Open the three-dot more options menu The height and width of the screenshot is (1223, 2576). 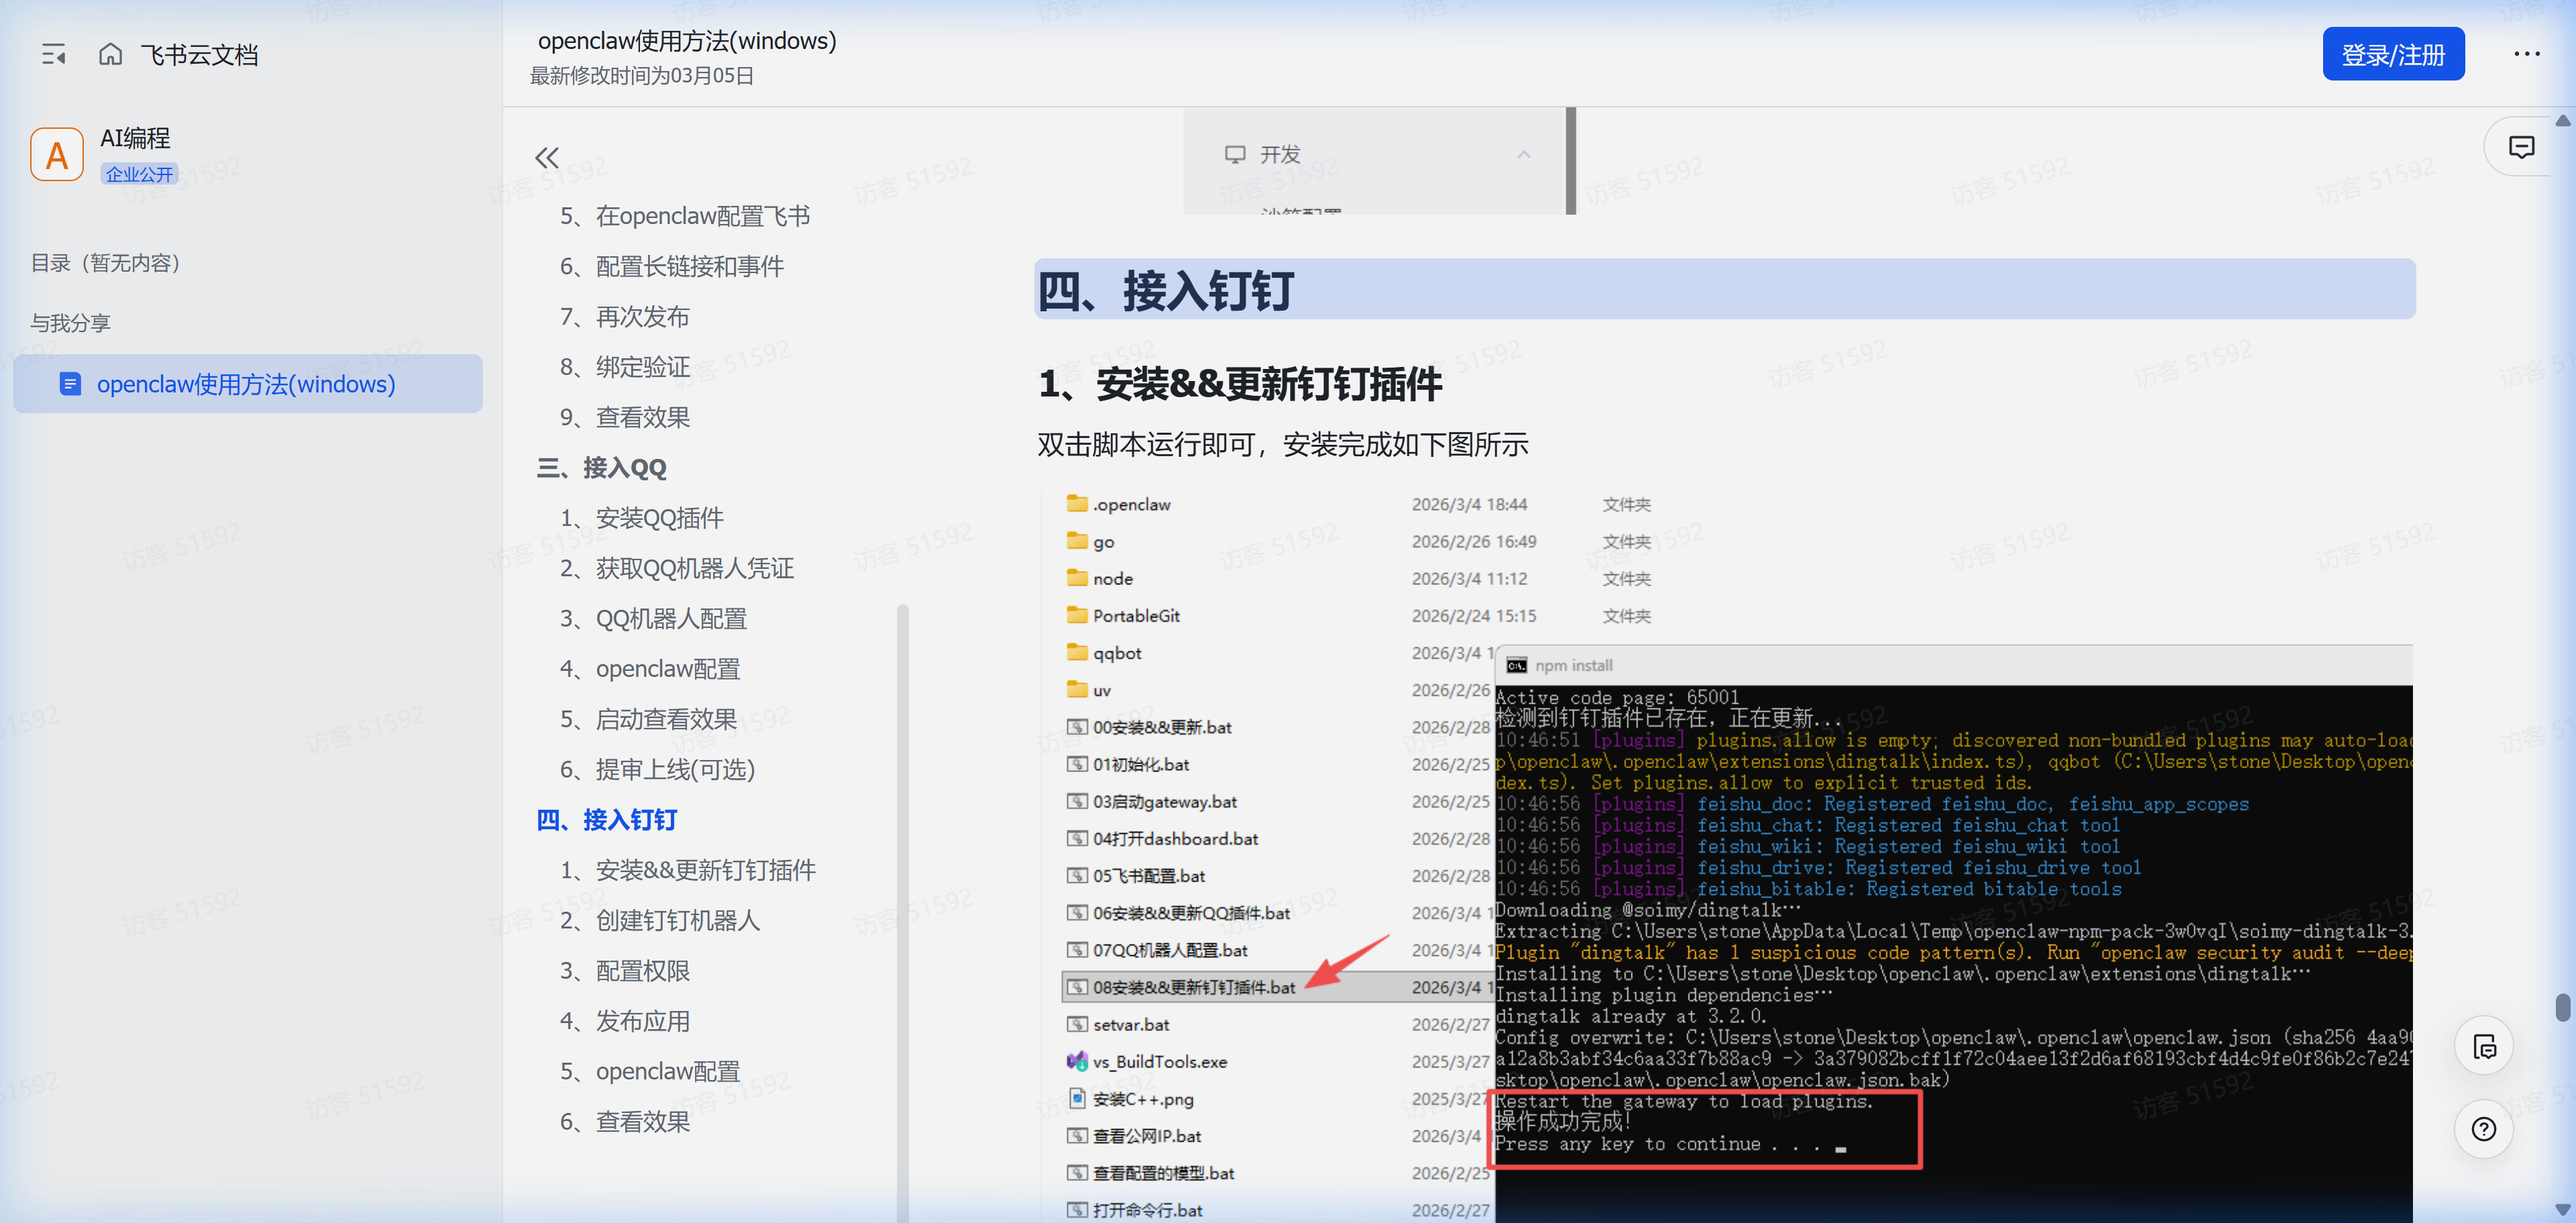(2526, 54)
